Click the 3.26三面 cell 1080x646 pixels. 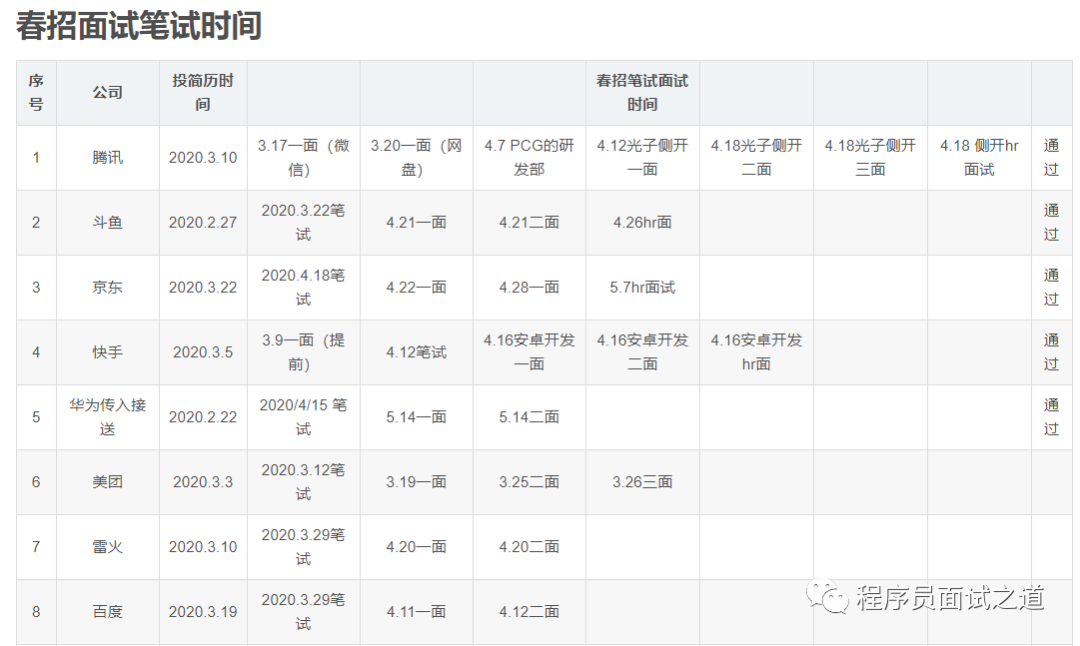(x=642, y=481)
